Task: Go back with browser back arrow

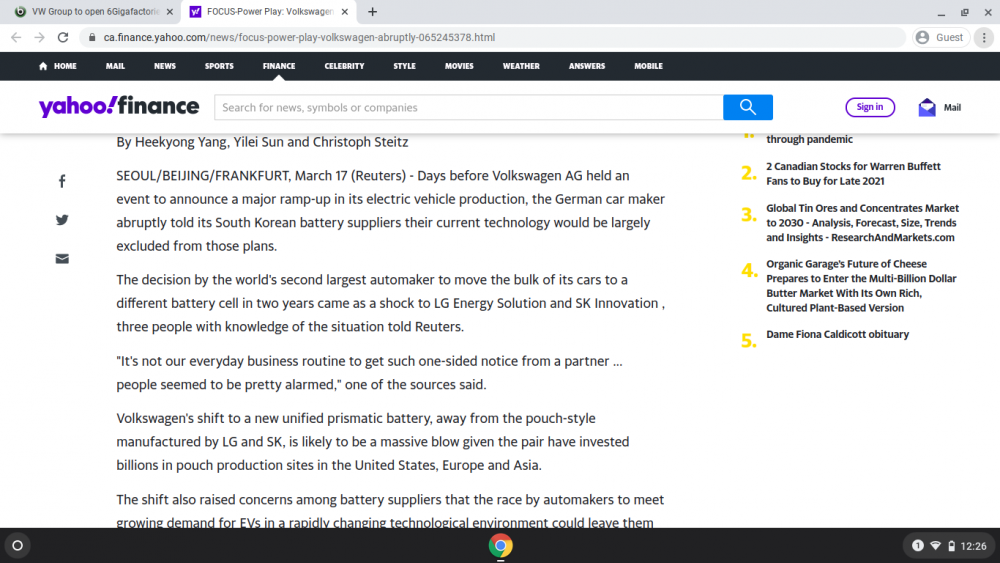Action: (x=16, y=38)
